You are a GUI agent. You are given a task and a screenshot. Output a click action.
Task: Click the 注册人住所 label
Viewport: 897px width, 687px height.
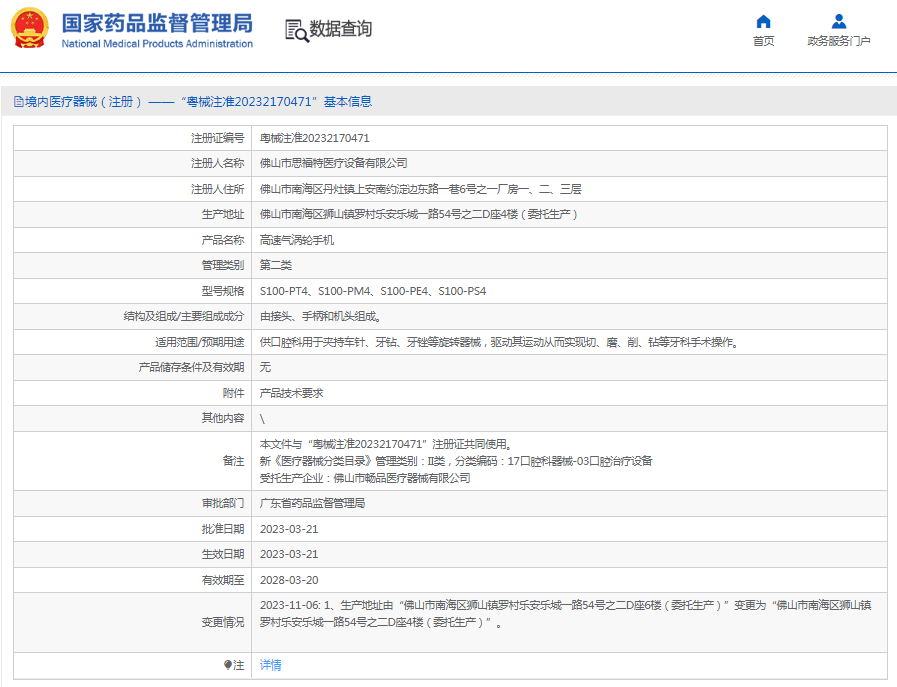[217, 189]
